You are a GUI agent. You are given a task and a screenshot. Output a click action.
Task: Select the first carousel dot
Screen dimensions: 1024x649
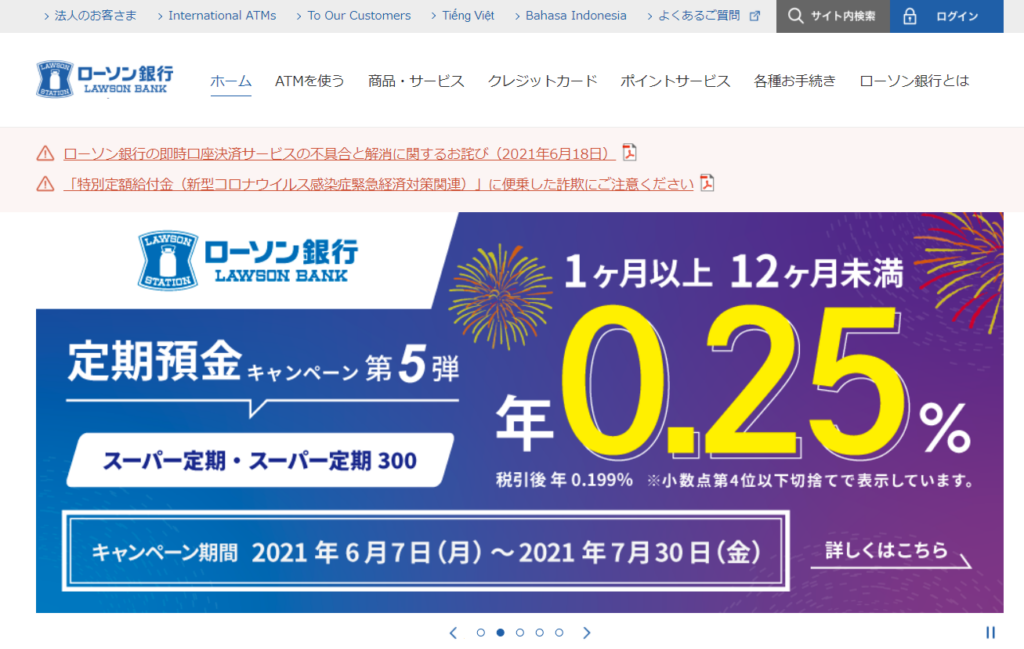coord(481,632)
